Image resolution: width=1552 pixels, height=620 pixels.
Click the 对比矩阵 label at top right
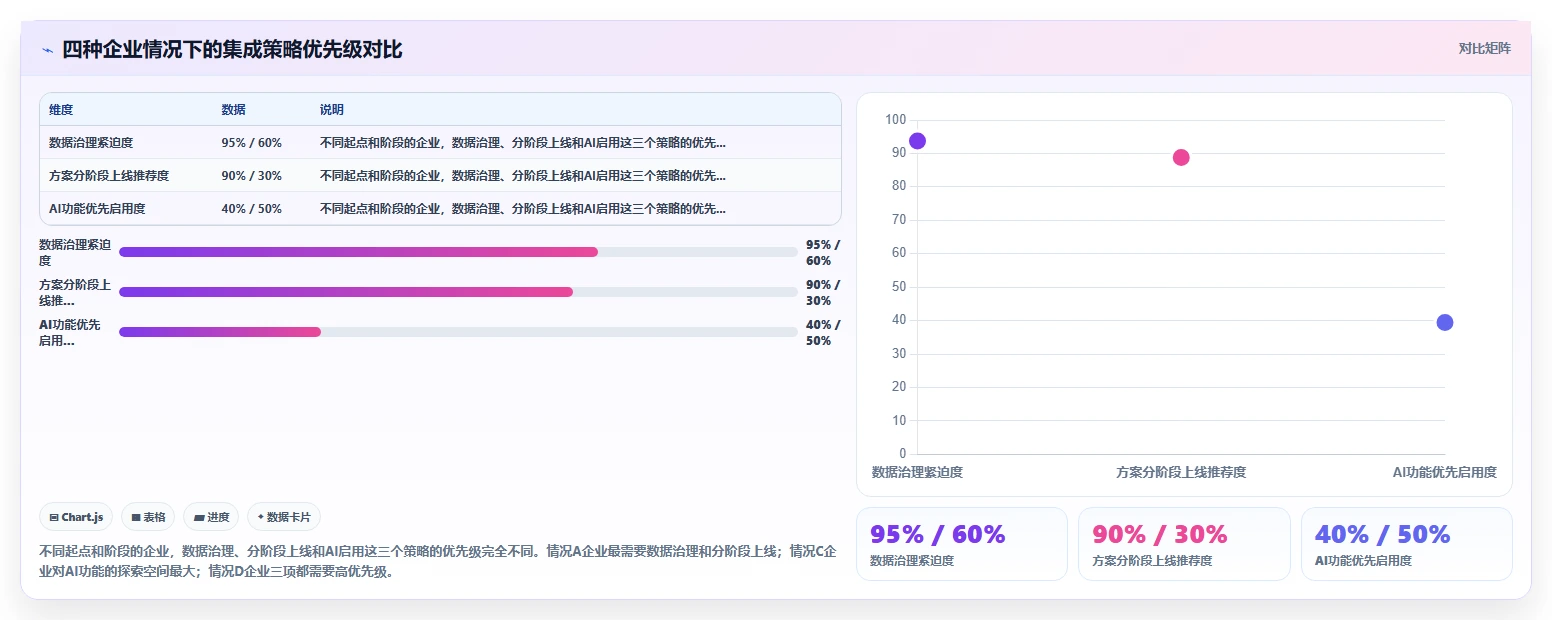point(1484,48)
